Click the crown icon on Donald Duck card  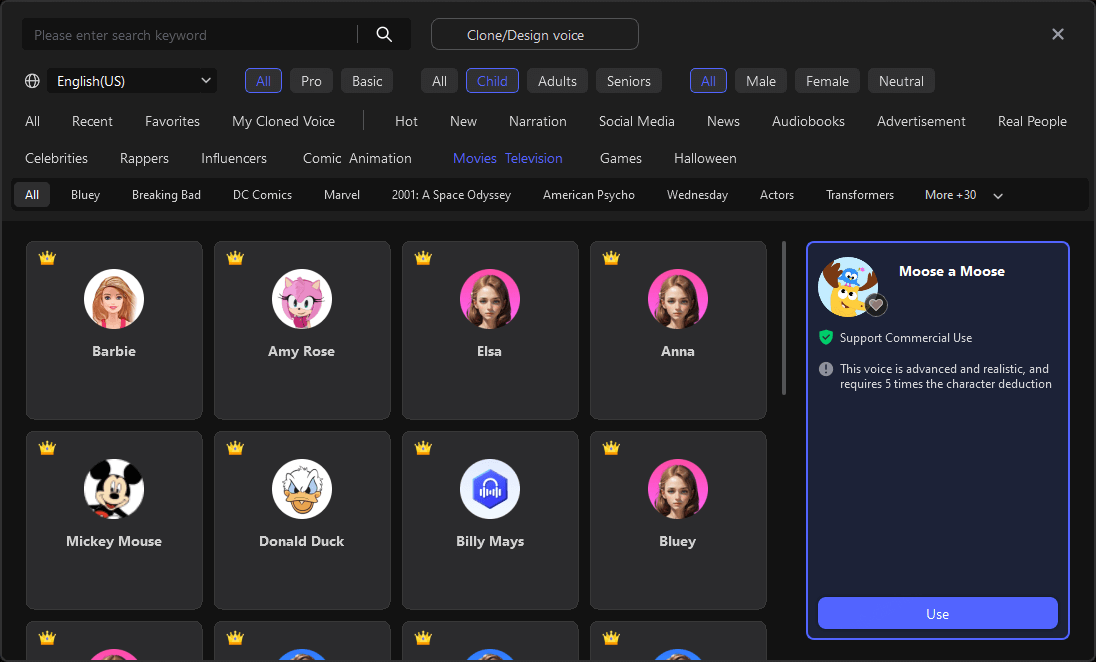[x=235, y=448]
